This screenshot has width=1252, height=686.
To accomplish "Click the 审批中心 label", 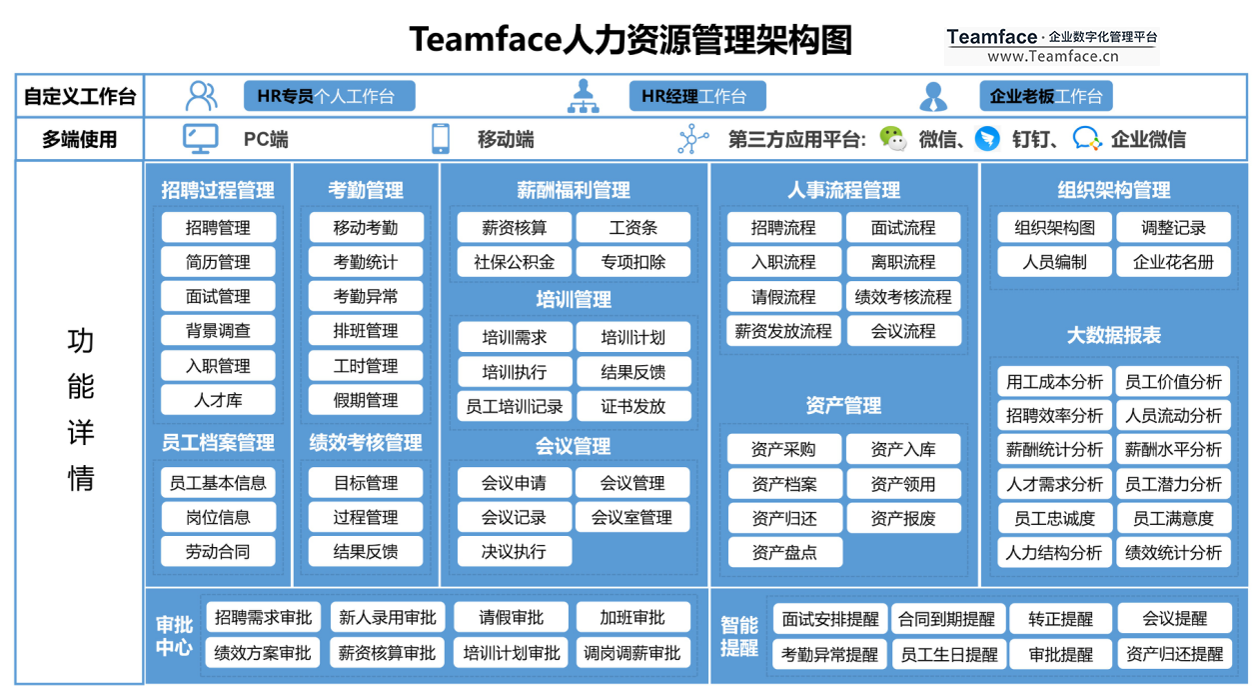I will [174, 636].
